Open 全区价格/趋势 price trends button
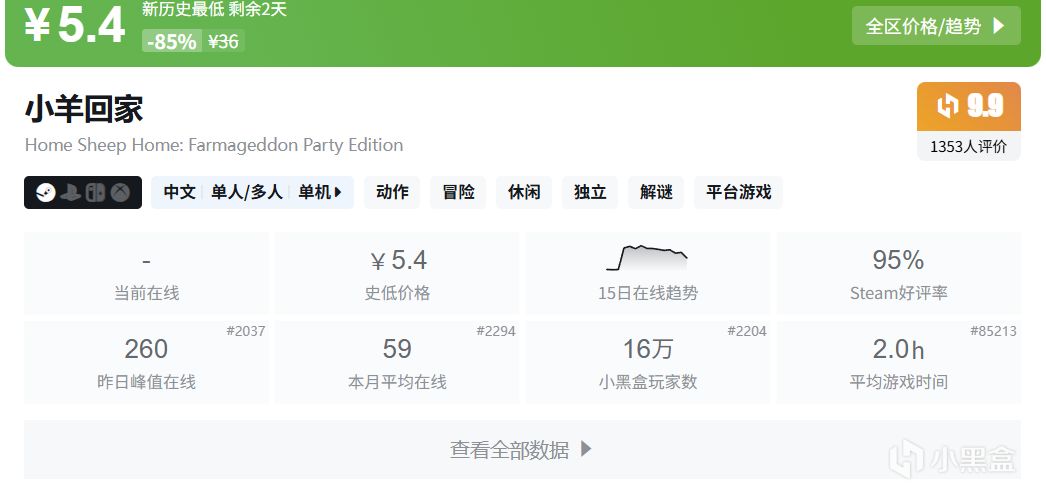This screenshot has height=492, width=1046. [936, 26]
